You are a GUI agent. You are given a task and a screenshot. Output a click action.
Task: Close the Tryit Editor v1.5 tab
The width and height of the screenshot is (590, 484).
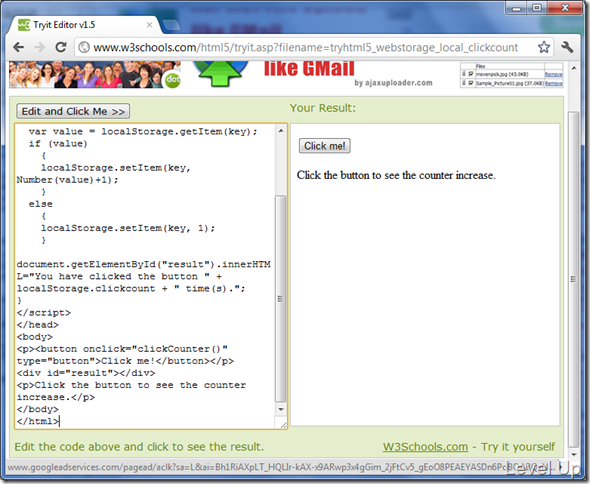(x=149, y=25)
